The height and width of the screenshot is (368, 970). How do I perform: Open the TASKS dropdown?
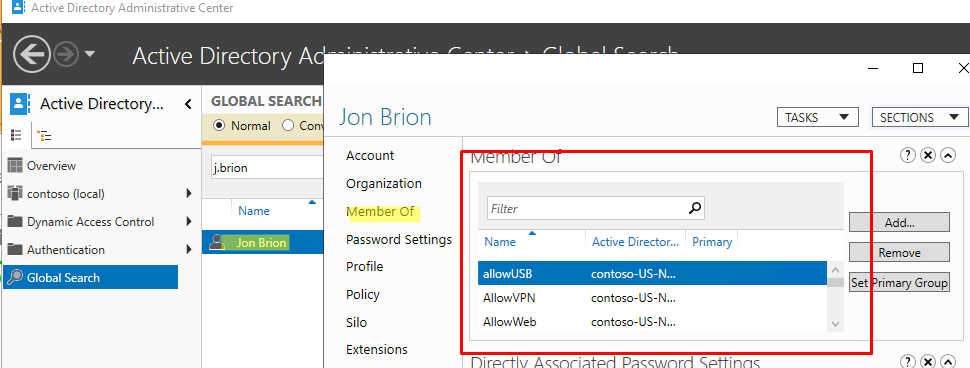[x=817, y=117]
